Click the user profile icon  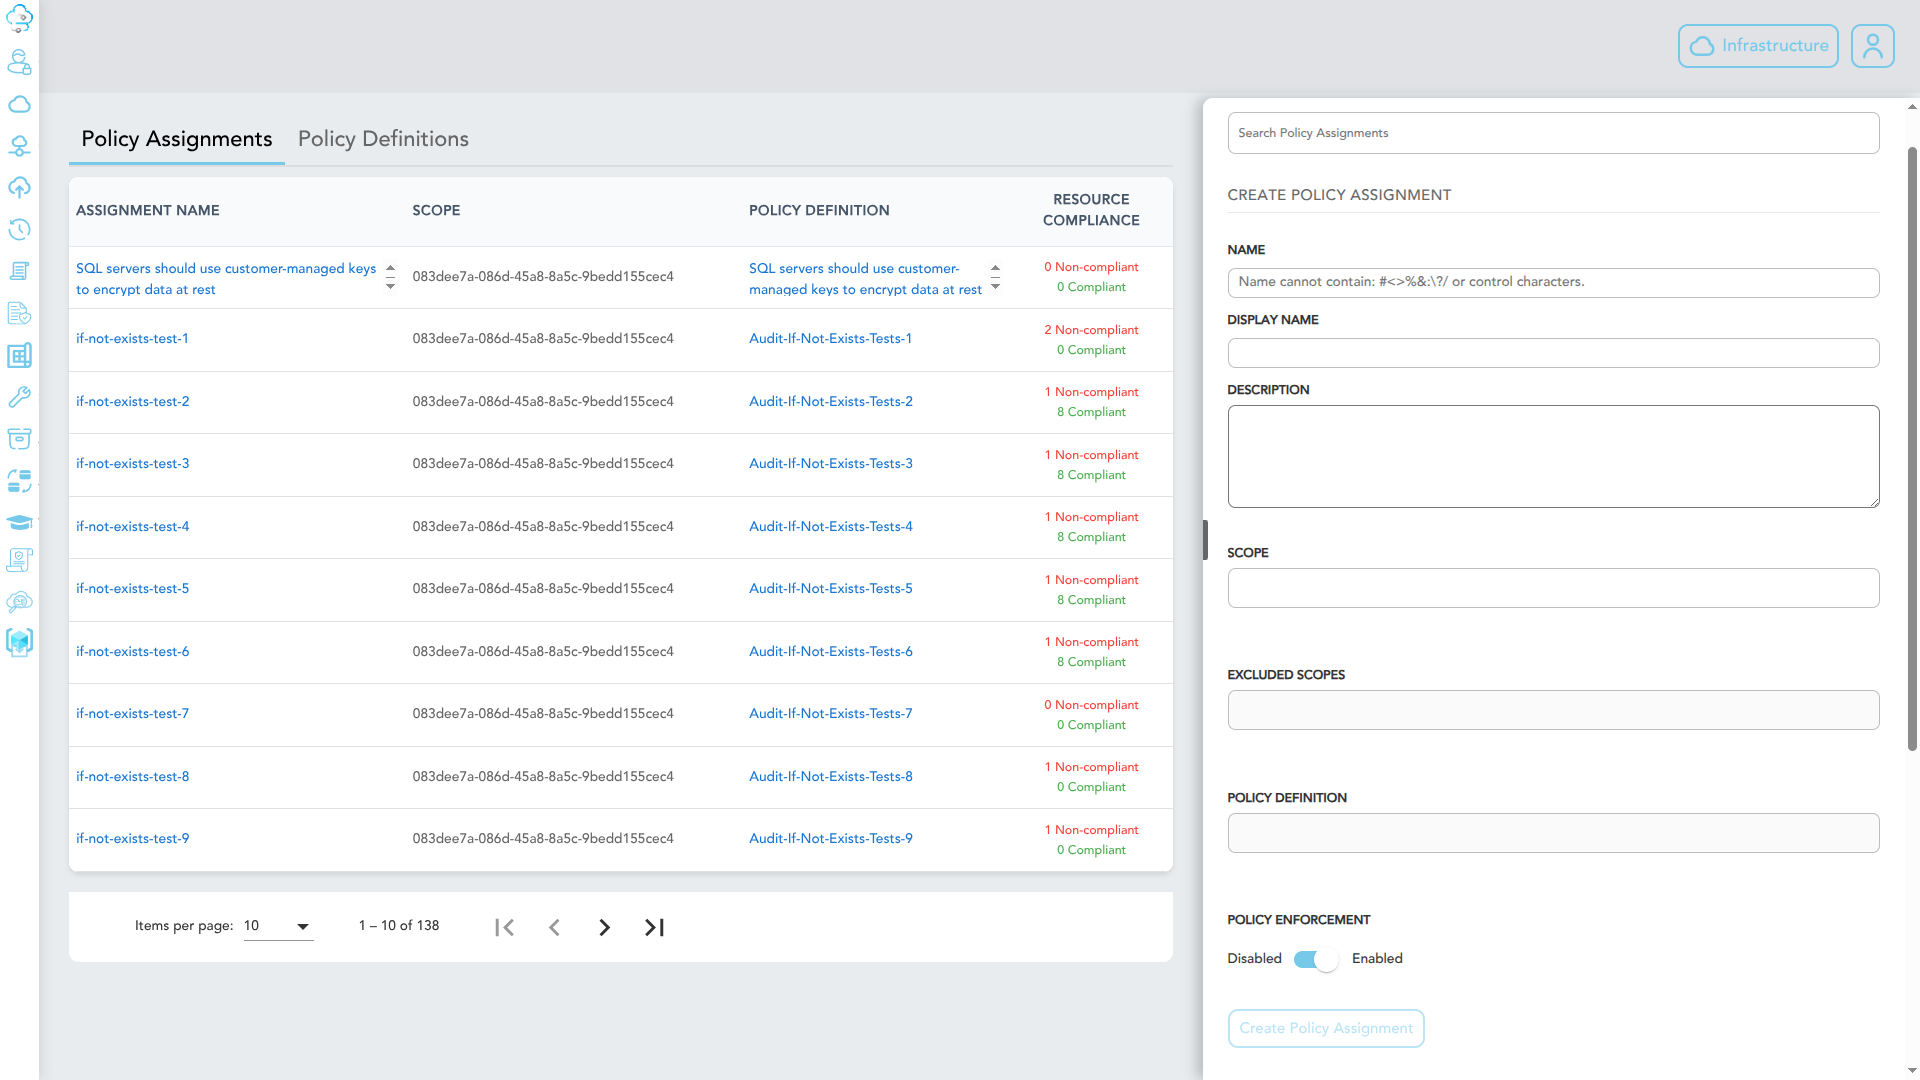pos(1872,46)
